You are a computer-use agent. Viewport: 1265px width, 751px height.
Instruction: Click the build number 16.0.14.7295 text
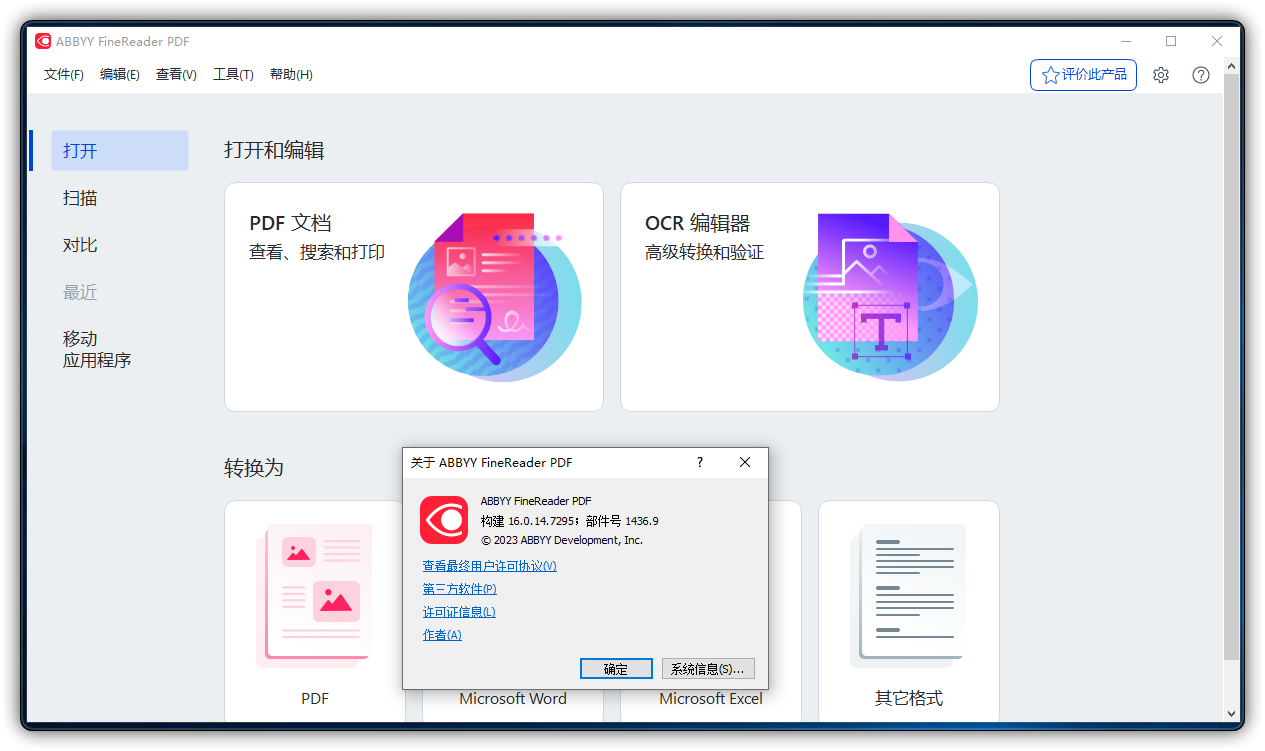[x=543, y=521]
